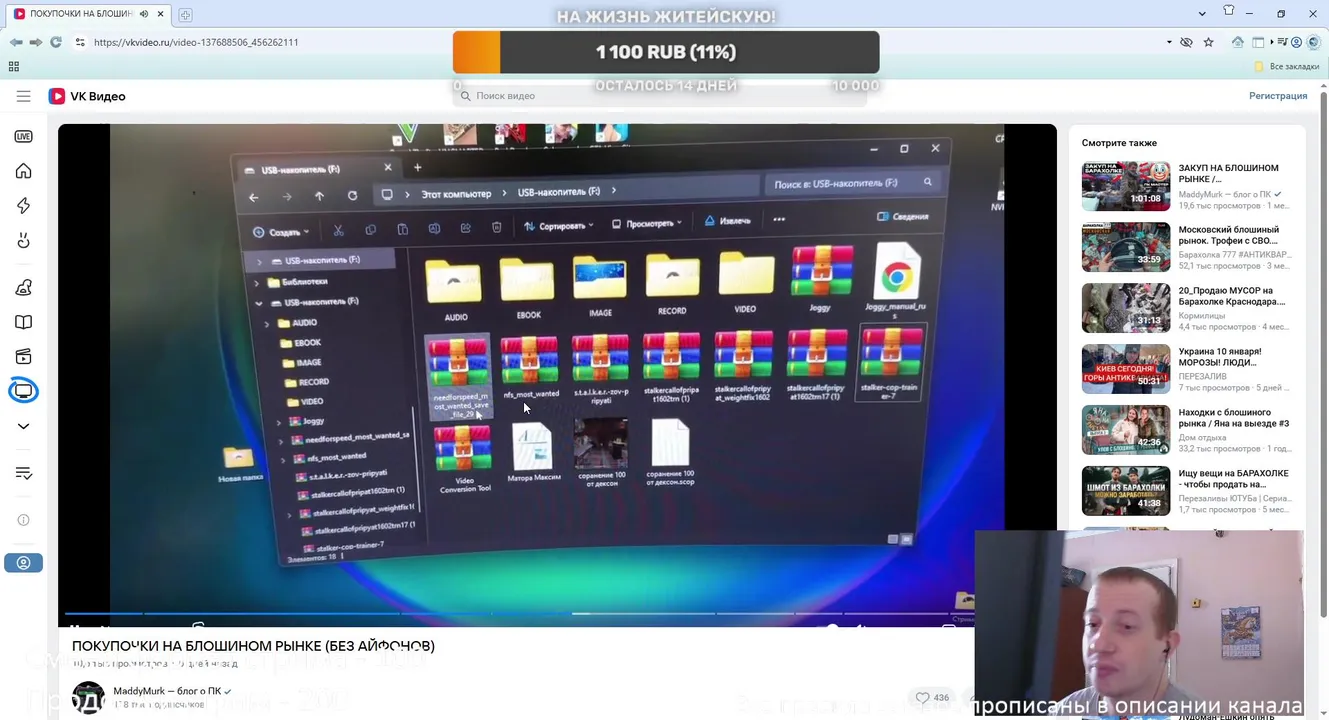1329x720 pixels.
Task: Open site settings icon beside the URL
Action: (78, 42)
